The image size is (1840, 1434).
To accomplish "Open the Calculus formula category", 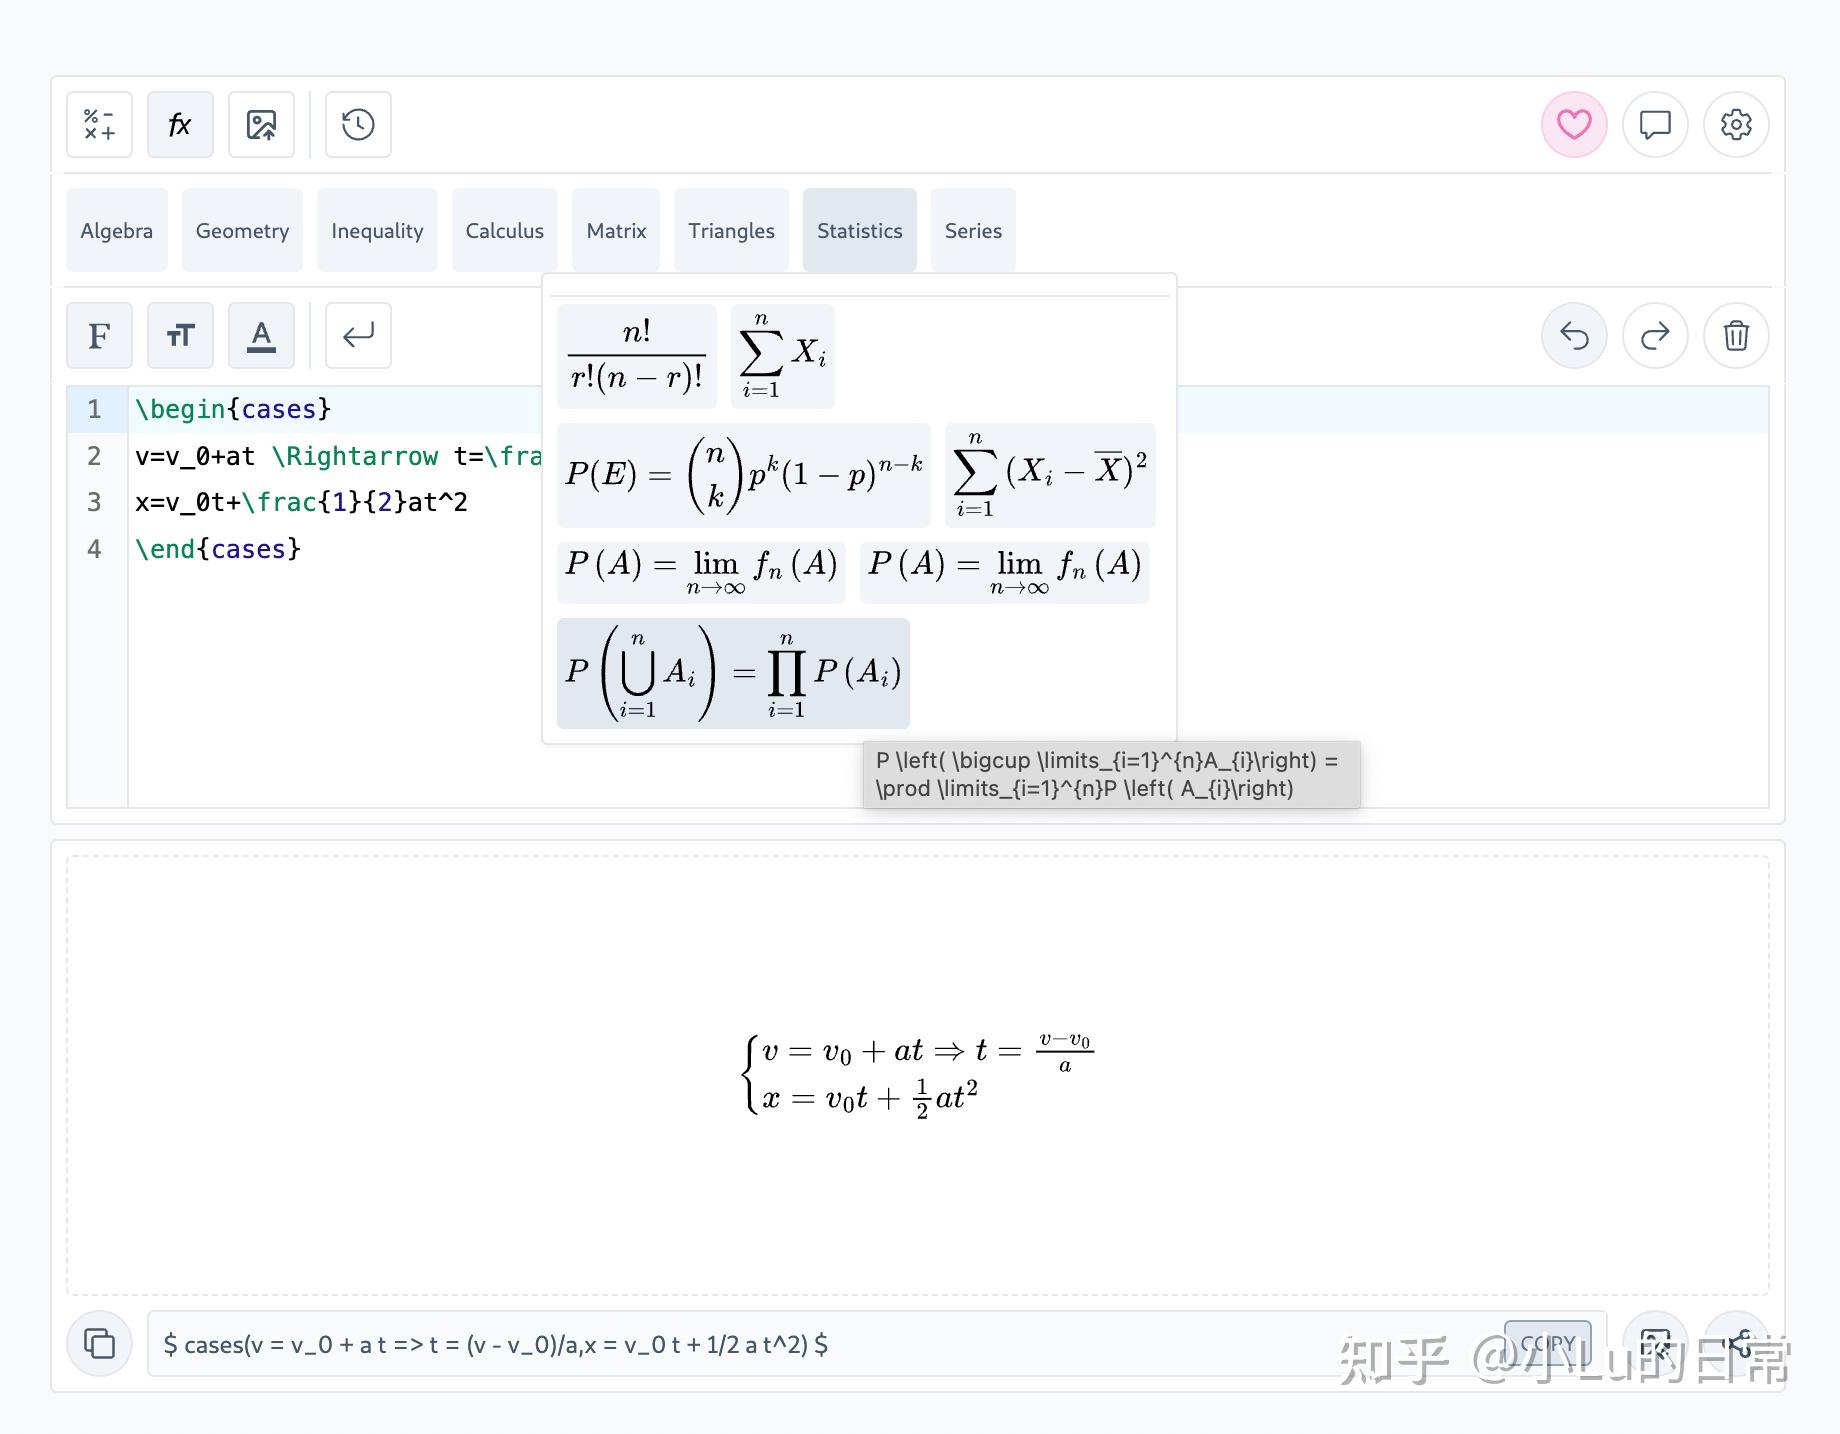I will click(x=505, y=230).
